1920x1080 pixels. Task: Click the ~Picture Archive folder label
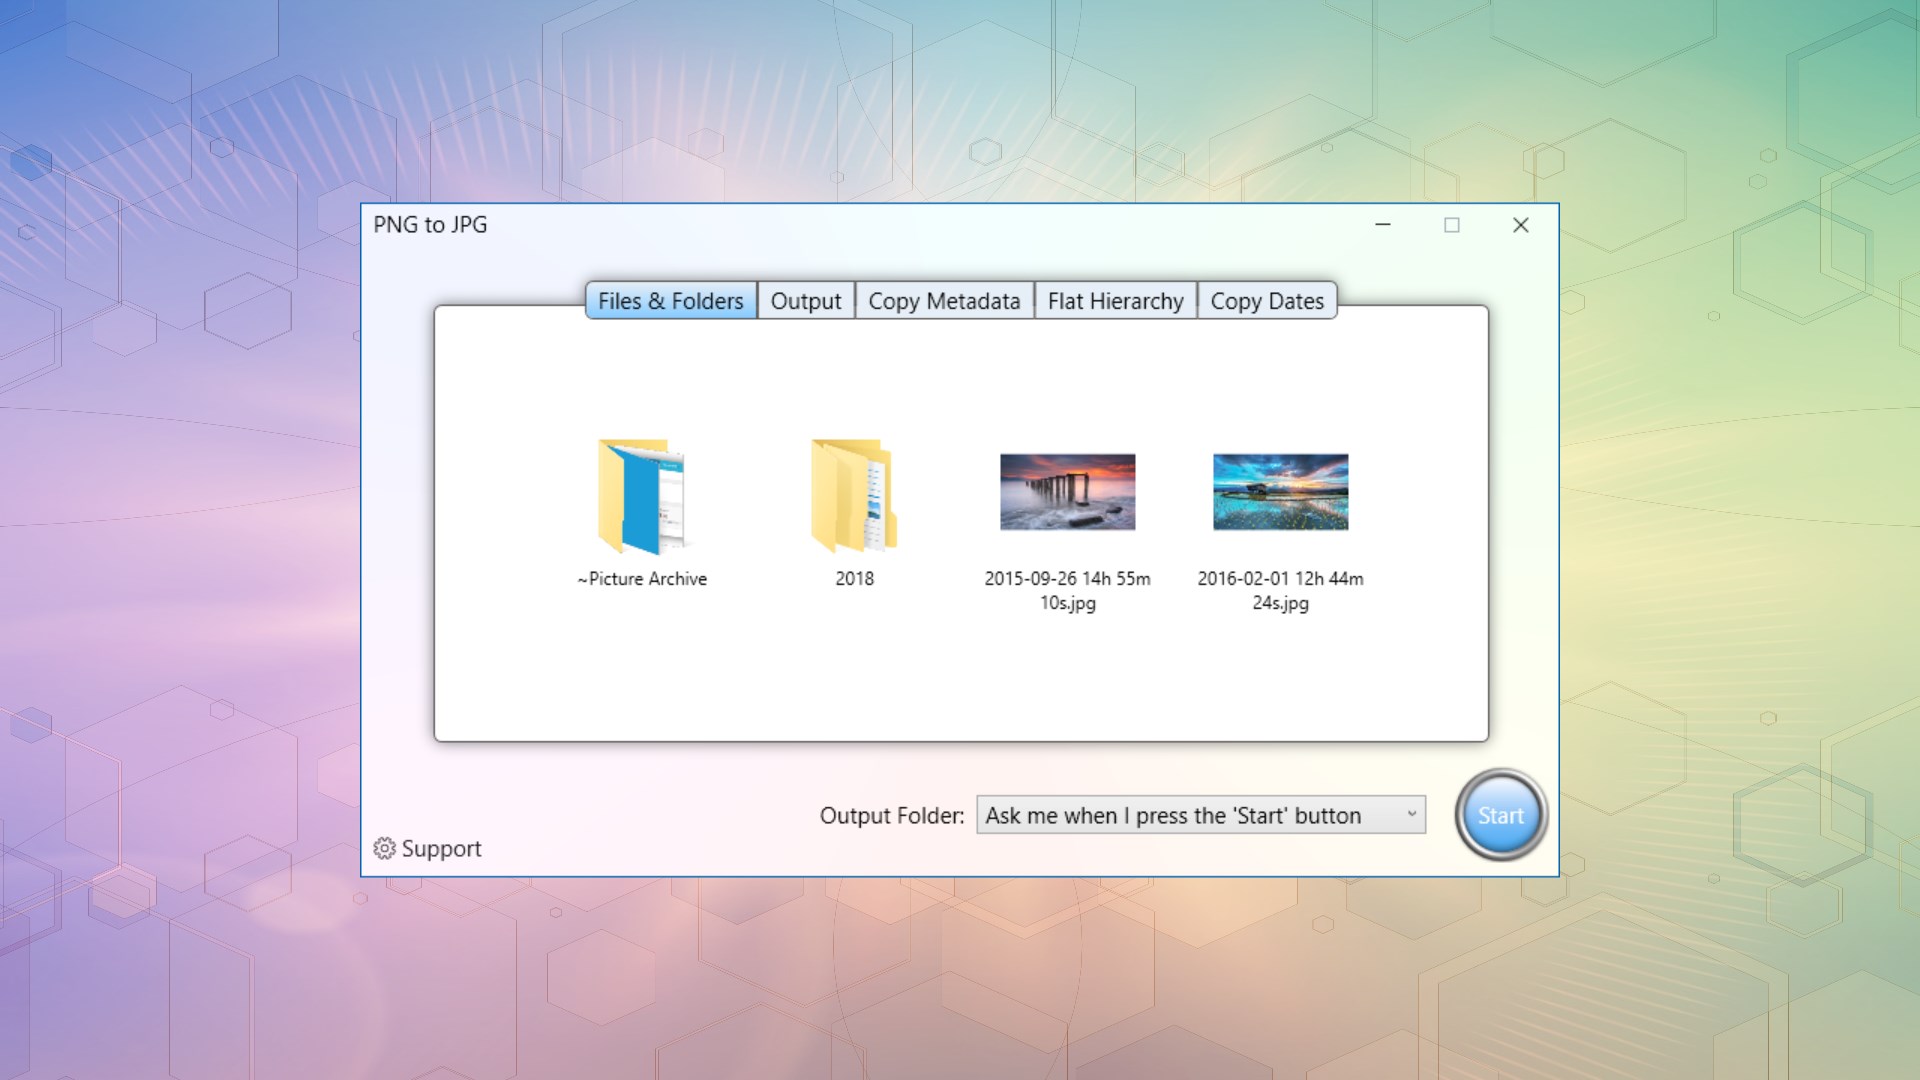[x=642, y=579]
